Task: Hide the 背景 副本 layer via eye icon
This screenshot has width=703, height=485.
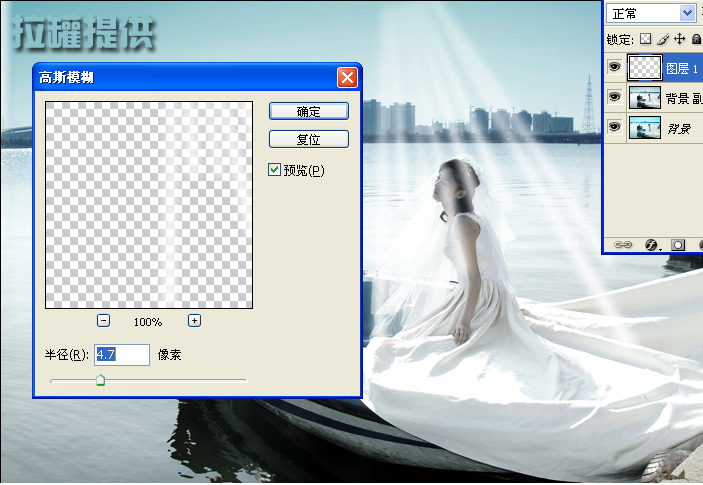Action: 614,97
